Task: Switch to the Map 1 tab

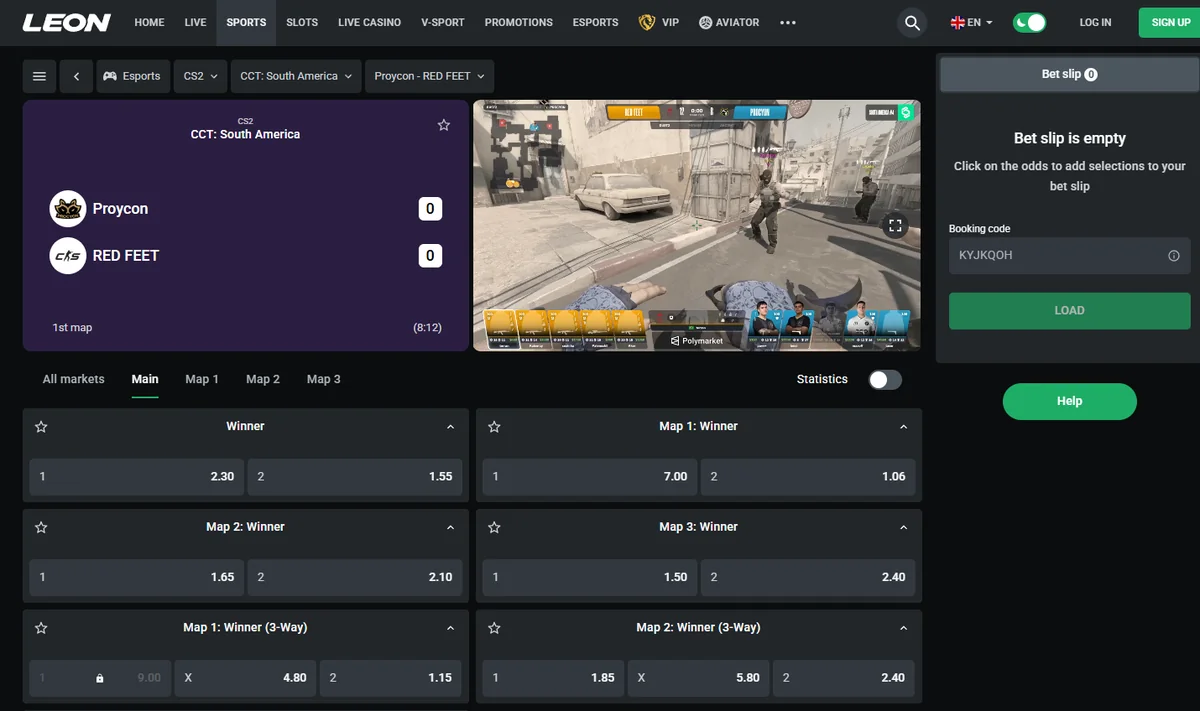Action: tap(202, 379)
